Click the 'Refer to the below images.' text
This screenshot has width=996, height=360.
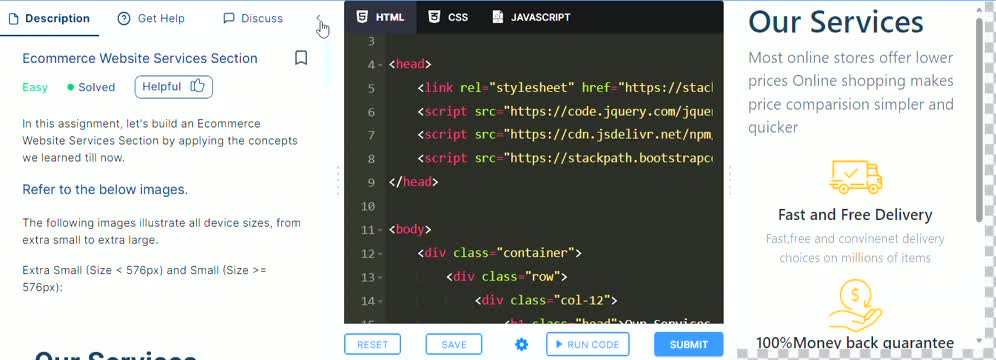(x=105, y=189)
